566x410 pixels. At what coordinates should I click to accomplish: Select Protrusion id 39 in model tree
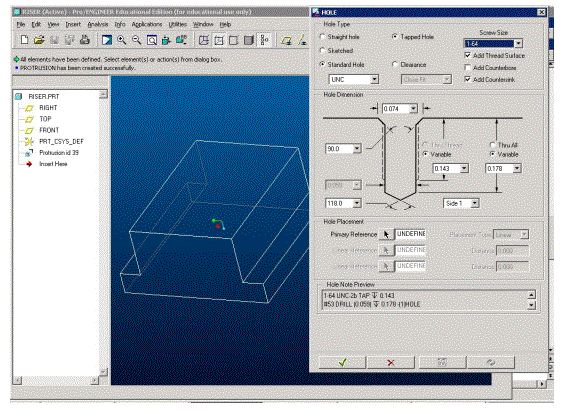click(59, 152)
